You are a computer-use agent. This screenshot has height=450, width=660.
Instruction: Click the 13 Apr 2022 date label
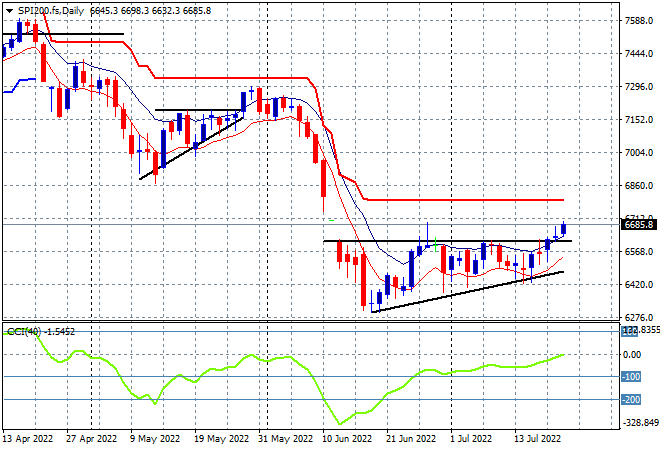(x=28, y=439)
